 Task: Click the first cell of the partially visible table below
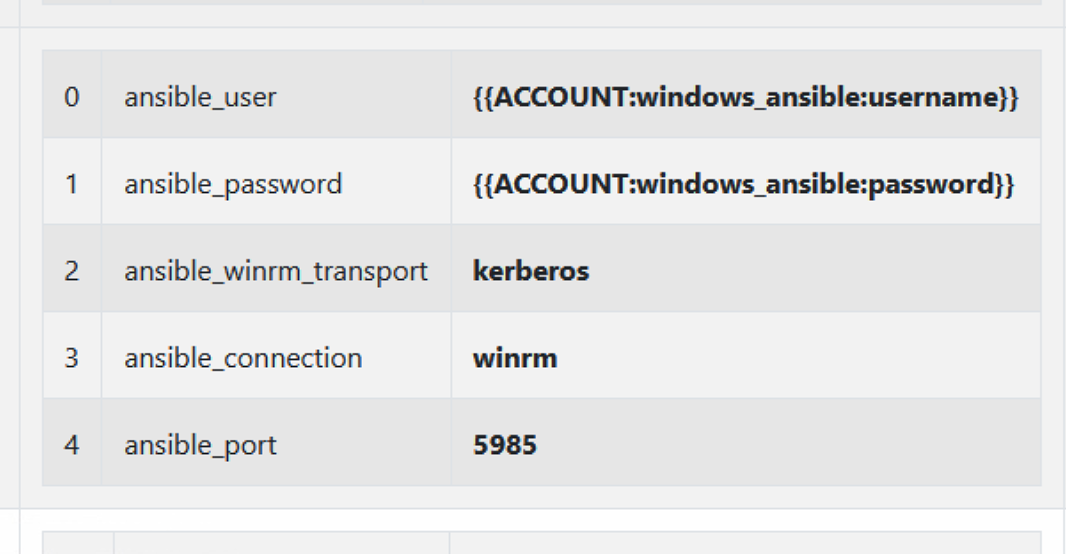coord(78,543)
